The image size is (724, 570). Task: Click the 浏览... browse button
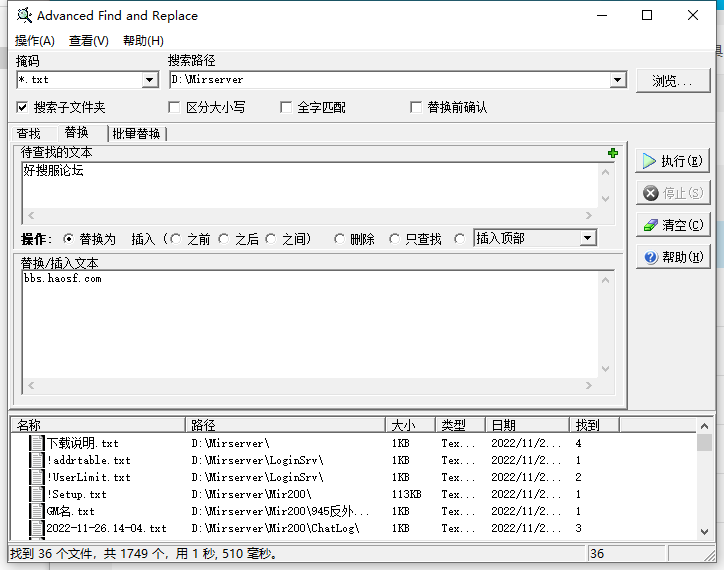(673, 81)
